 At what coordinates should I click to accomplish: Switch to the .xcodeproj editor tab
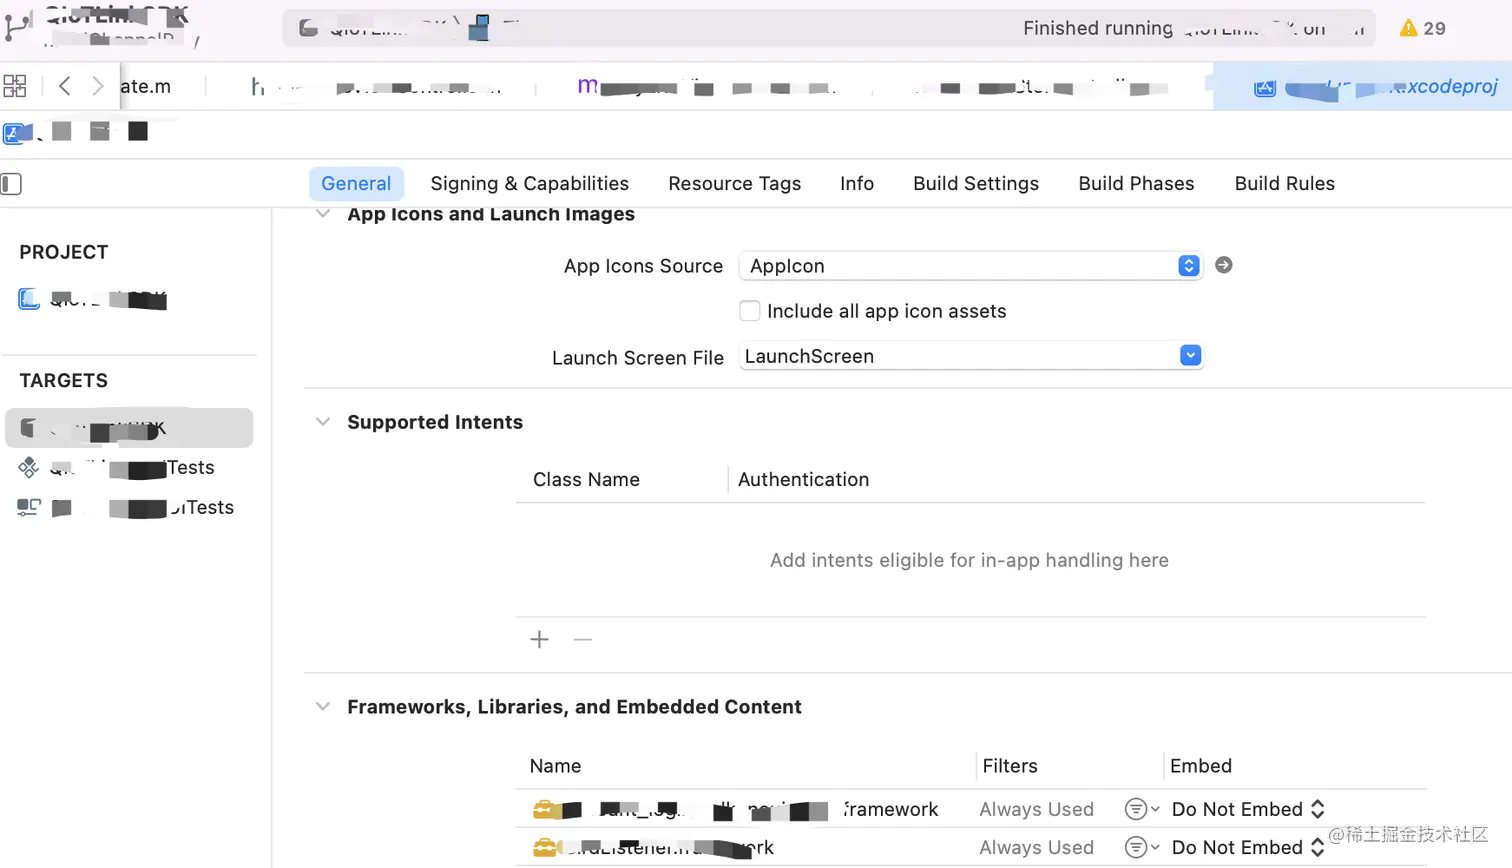coord(1362,87)
